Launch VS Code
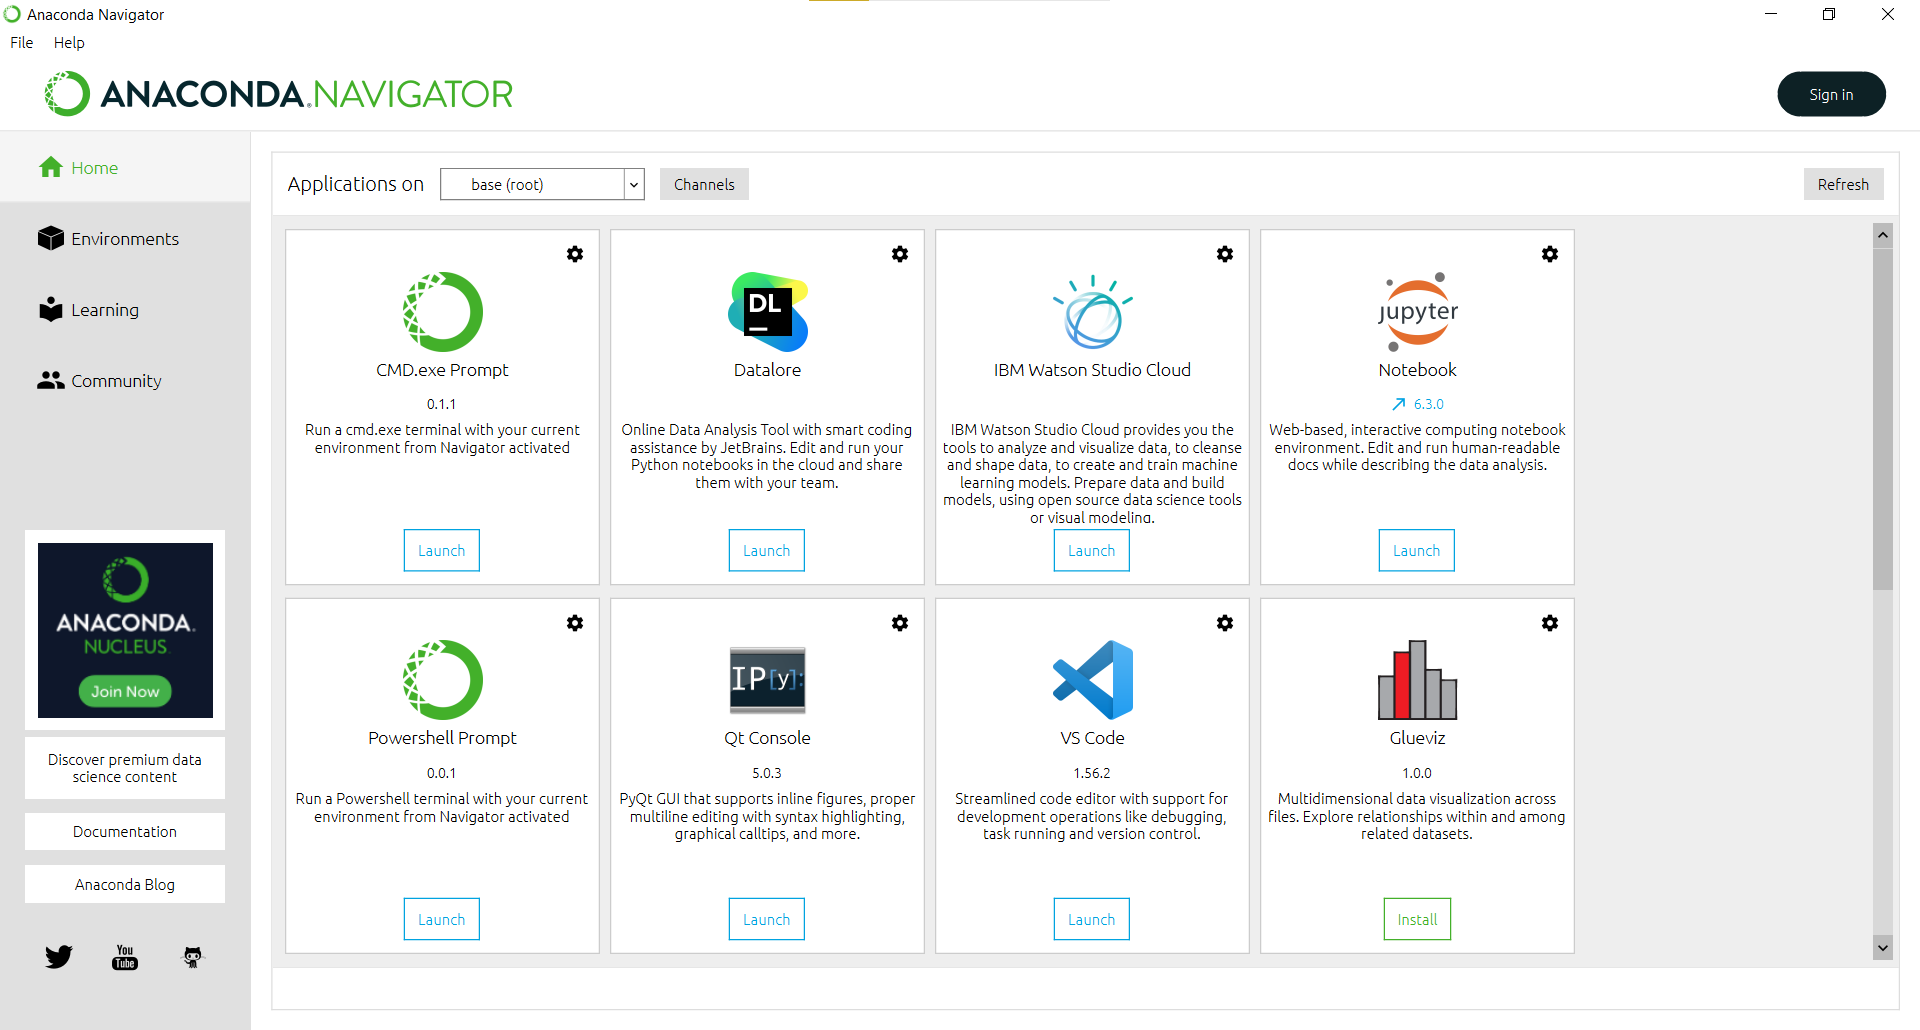The width and height of the screenshot is (1920, 1030). pyautogui.click(x=1092, y=920)
